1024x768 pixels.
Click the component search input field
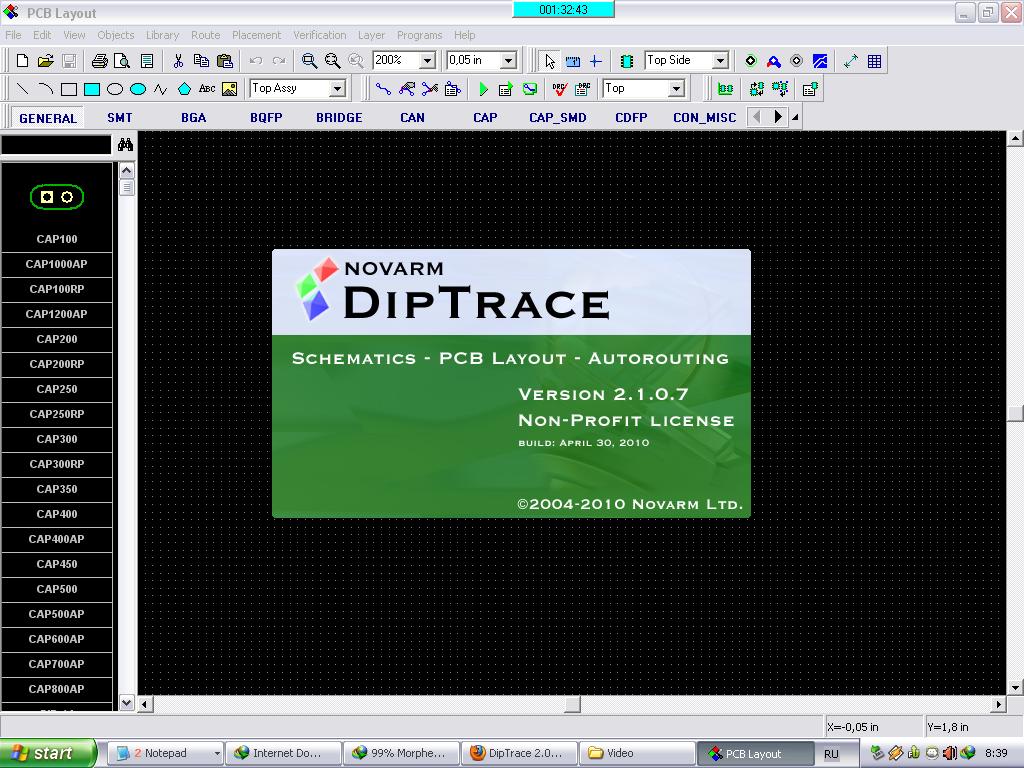point(56,145)
